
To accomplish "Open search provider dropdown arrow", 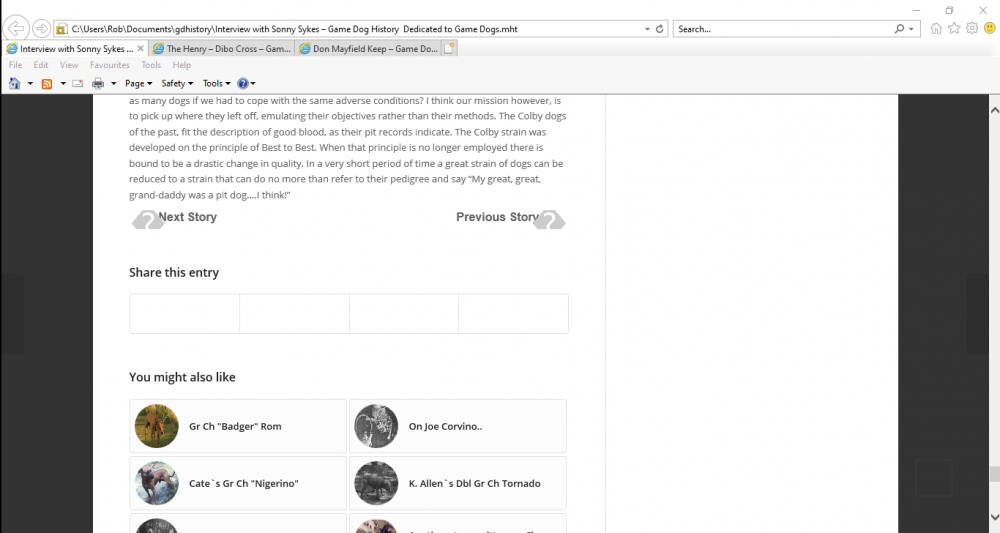I will [x=911, y=29].
